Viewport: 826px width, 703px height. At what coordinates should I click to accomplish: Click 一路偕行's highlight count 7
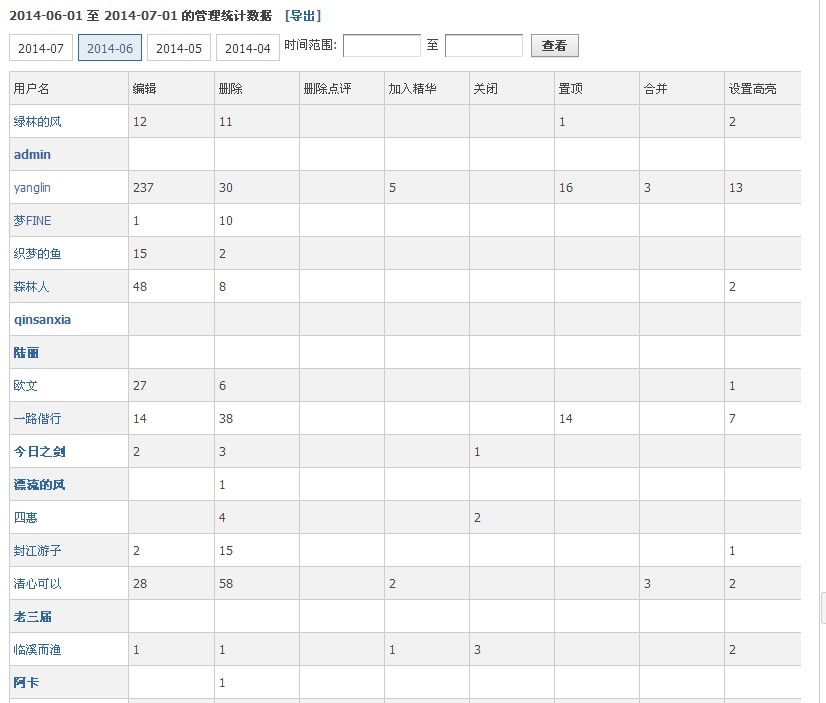(x=732, y=419)
